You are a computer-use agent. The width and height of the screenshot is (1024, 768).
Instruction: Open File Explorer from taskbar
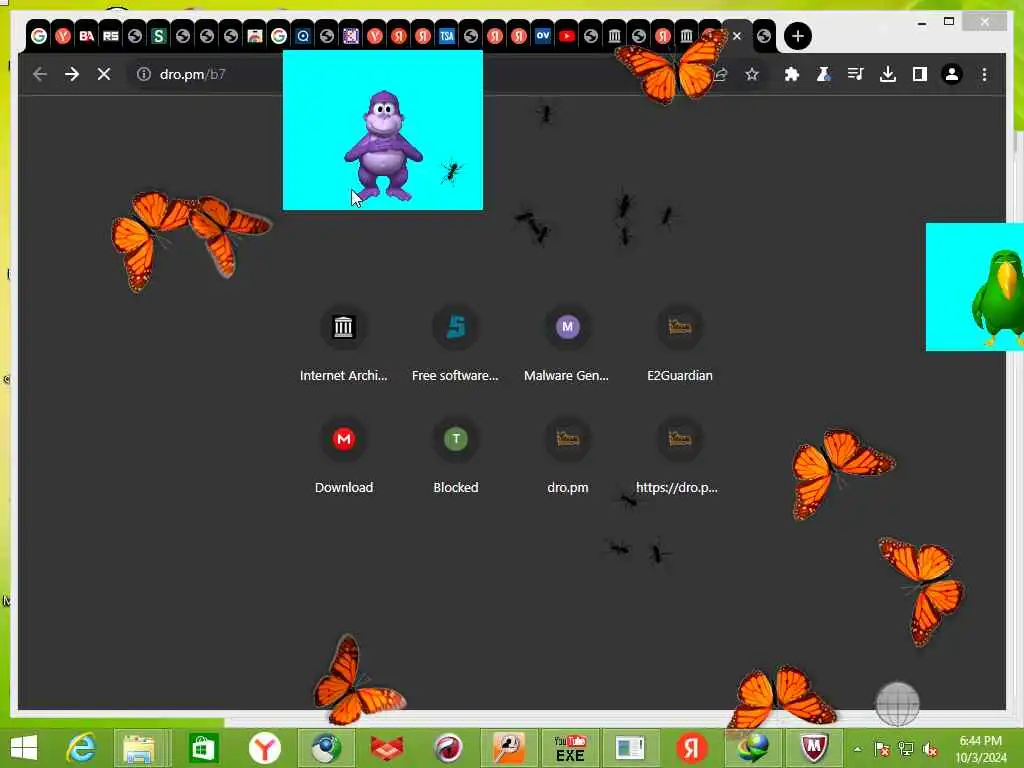tap(138, 748)
